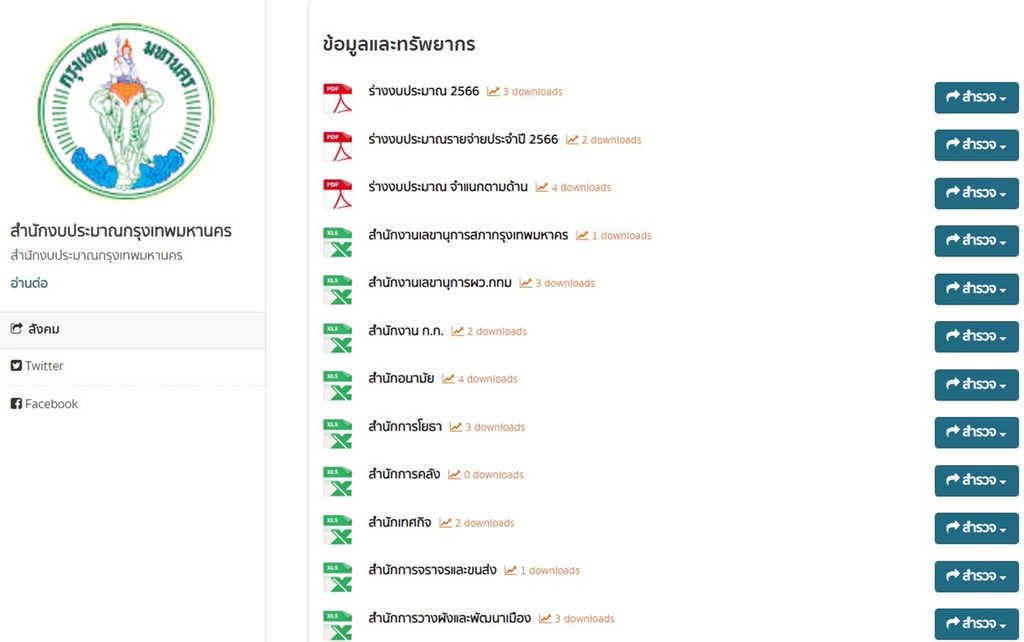Click the Facebook logo icon in sidebar
The width and height of the screenshot is (1024, 642).
pos(16,404)
